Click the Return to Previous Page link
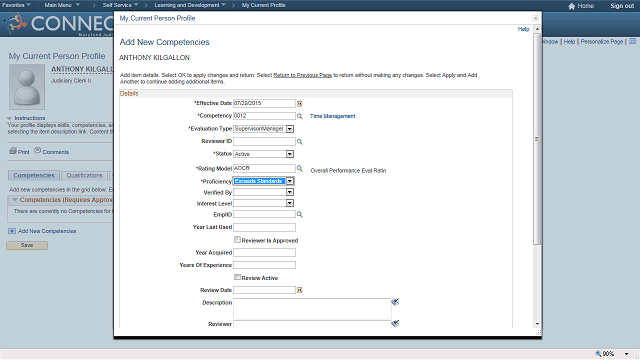This screenshot has width=640, height=360. tap(302, 75)
